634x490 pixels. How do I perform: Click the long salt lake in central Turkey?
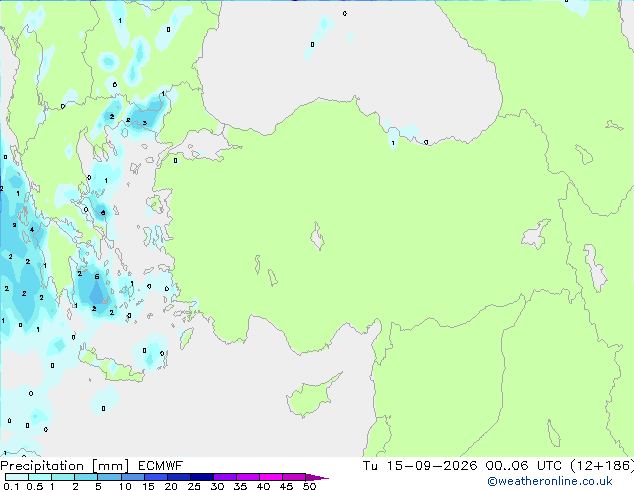click(x=317, y=236)
